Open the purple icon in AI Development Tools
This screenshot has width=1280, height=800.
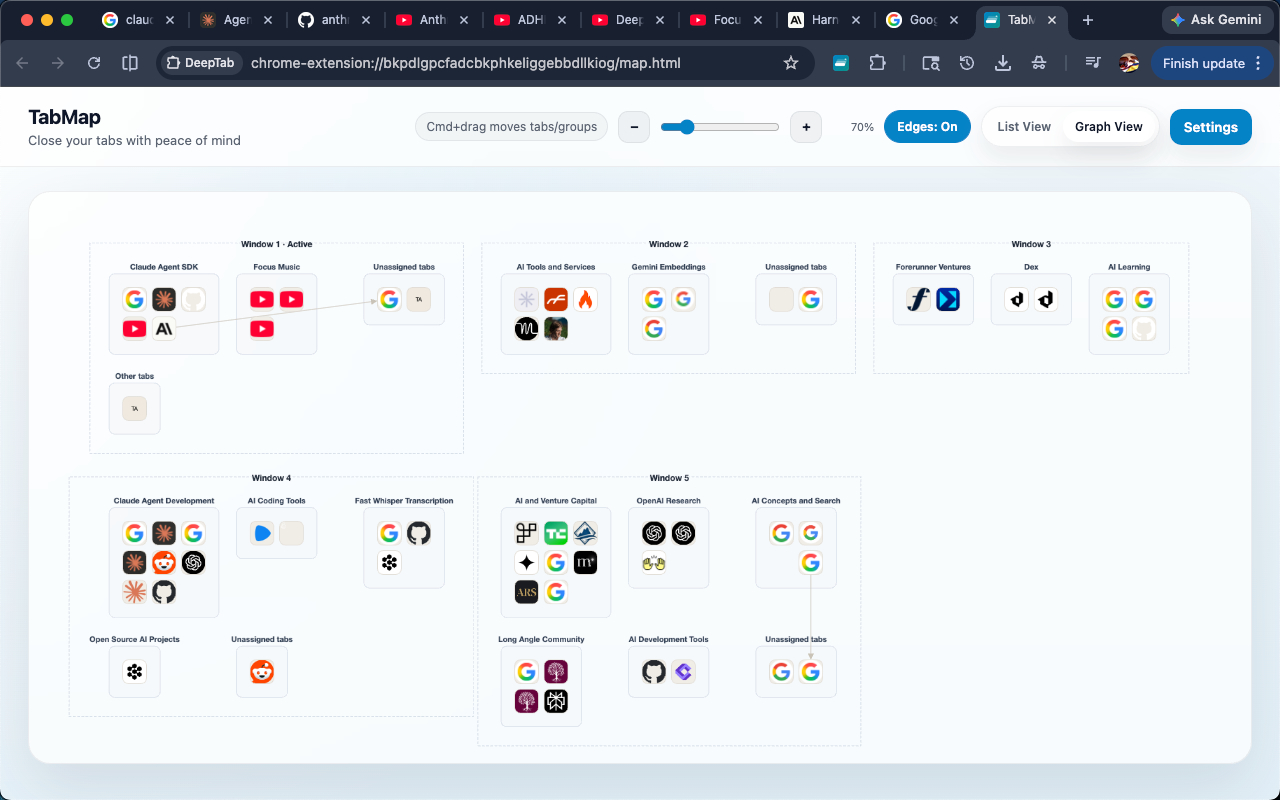683,672
